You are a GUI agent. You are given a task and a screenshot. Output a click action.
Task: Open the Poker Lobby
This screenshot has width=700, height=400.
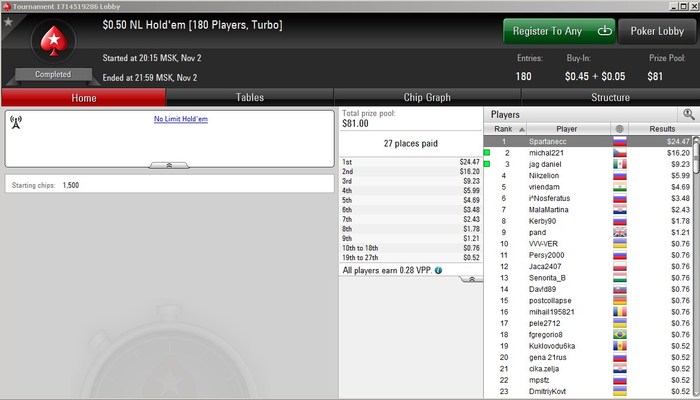click(657, 31)
